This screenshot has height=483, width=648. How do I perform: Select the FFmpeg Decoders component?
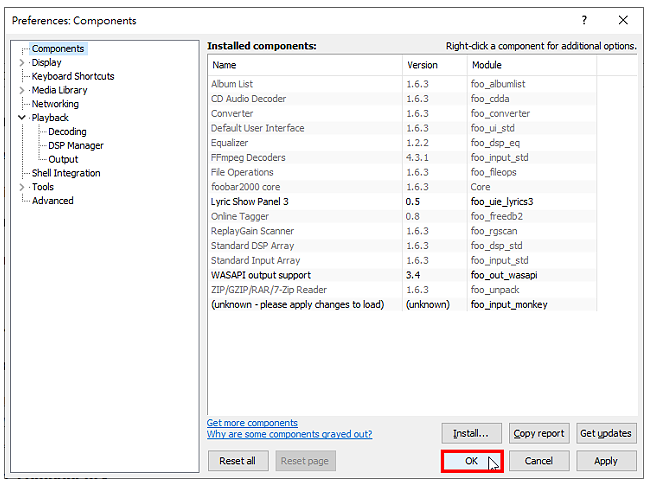coord(402,157)
